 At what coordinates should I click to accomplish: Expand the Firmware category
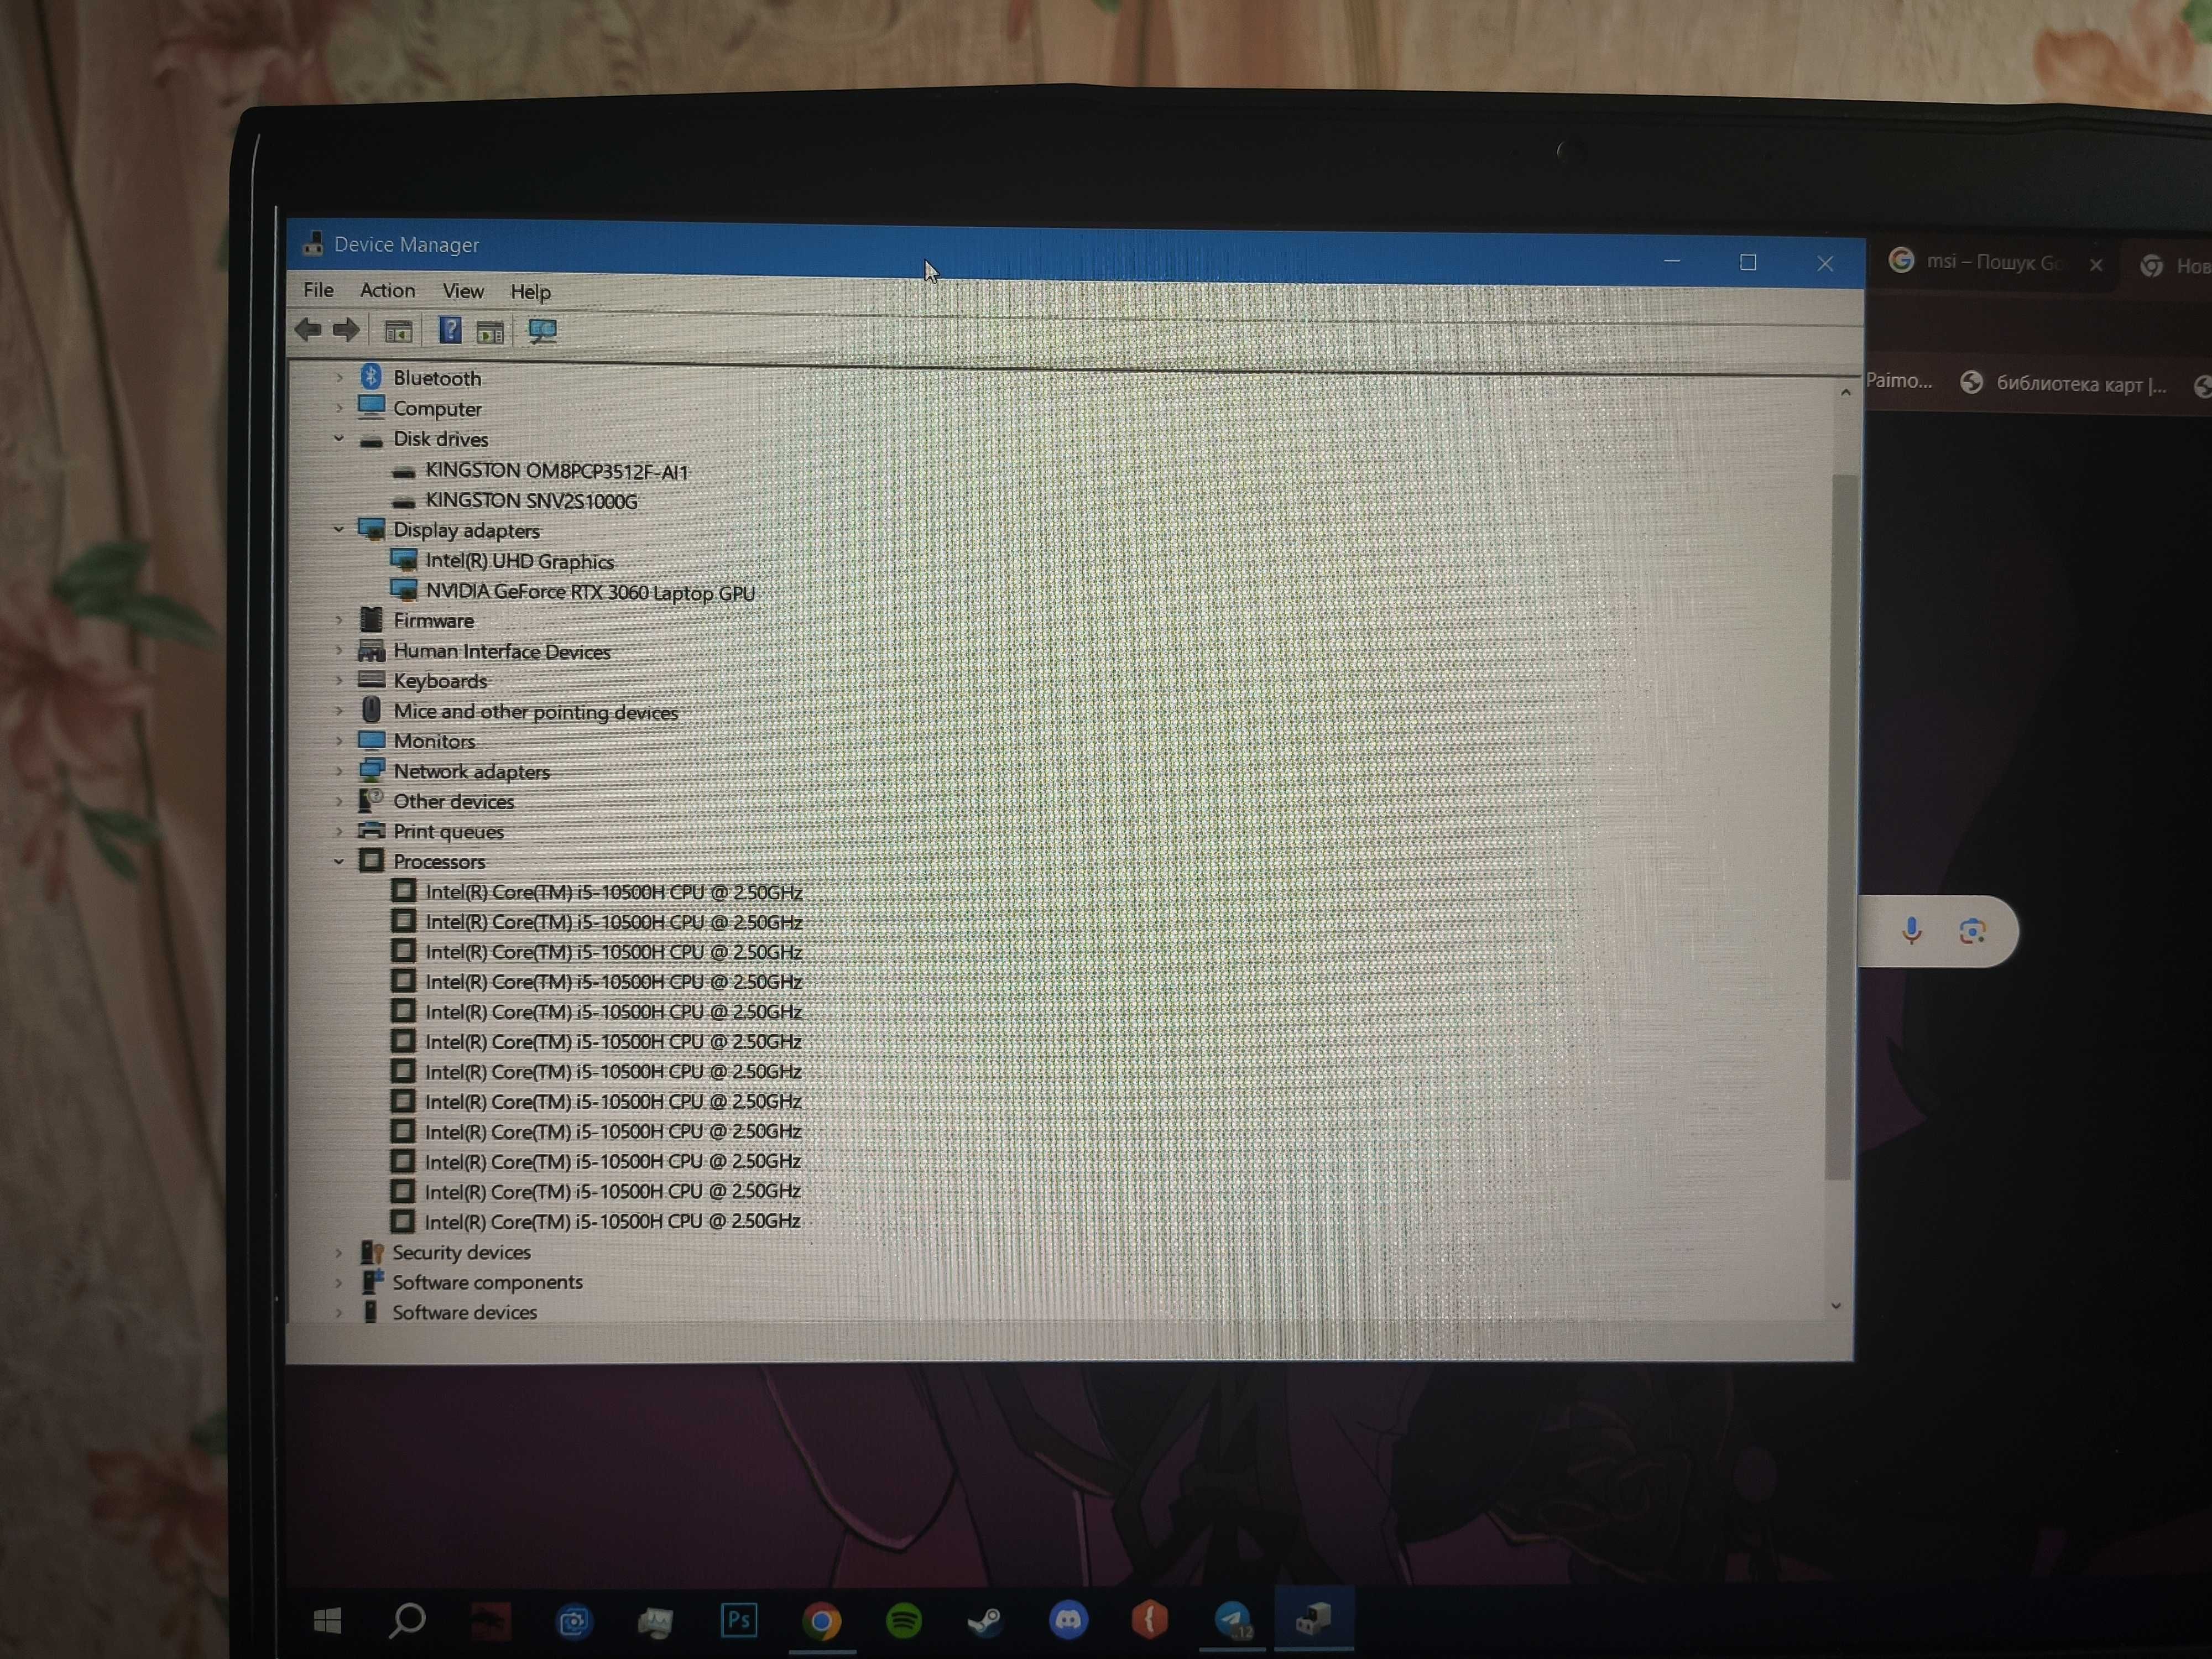[x=339, y=620]
